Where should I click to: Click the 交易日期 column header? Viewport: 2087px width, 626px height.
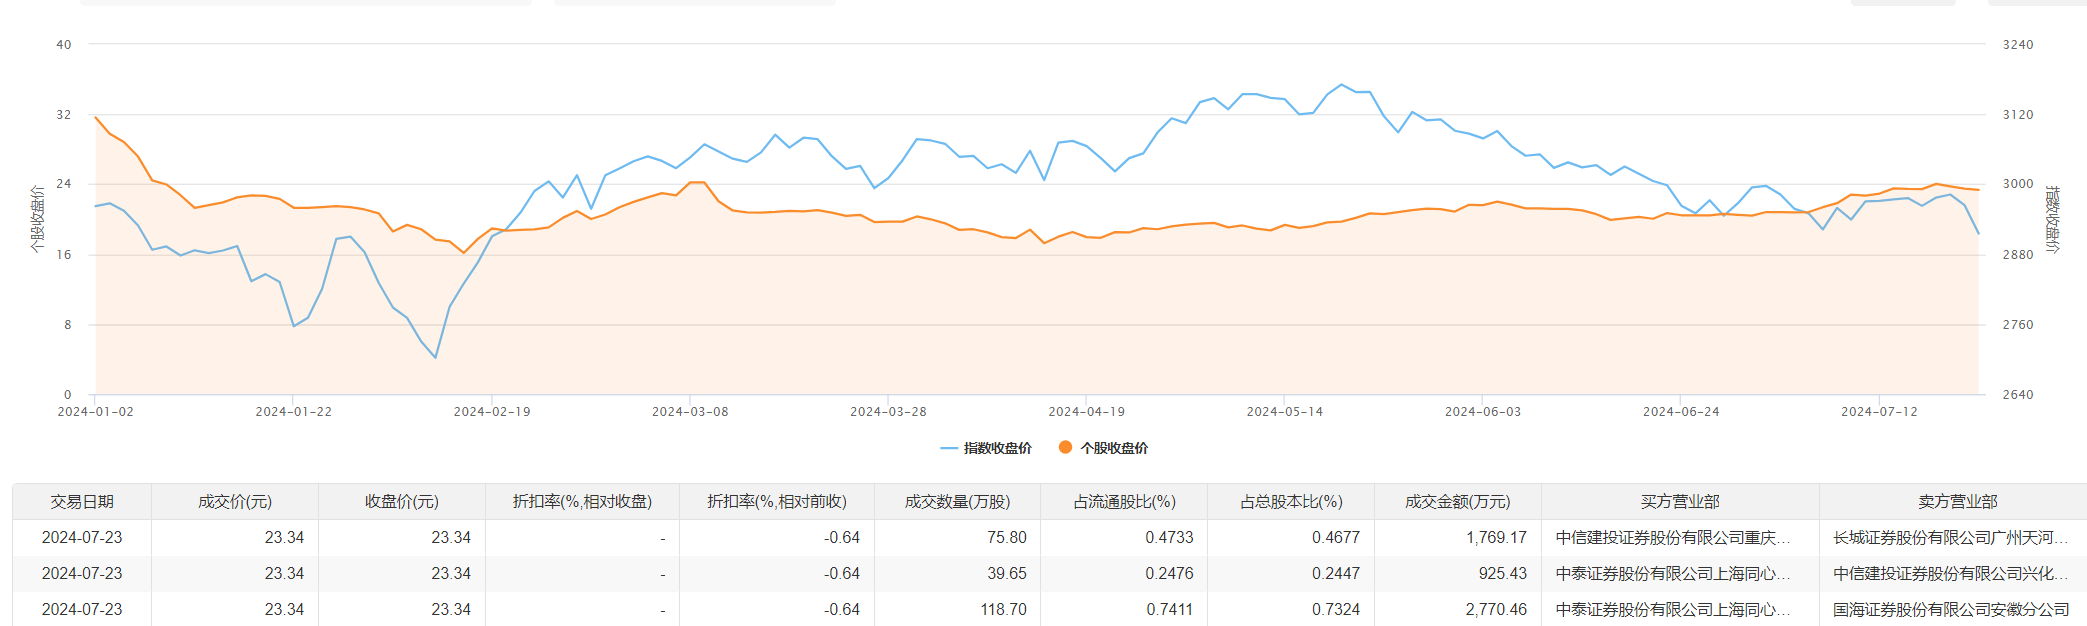(82, 501)
